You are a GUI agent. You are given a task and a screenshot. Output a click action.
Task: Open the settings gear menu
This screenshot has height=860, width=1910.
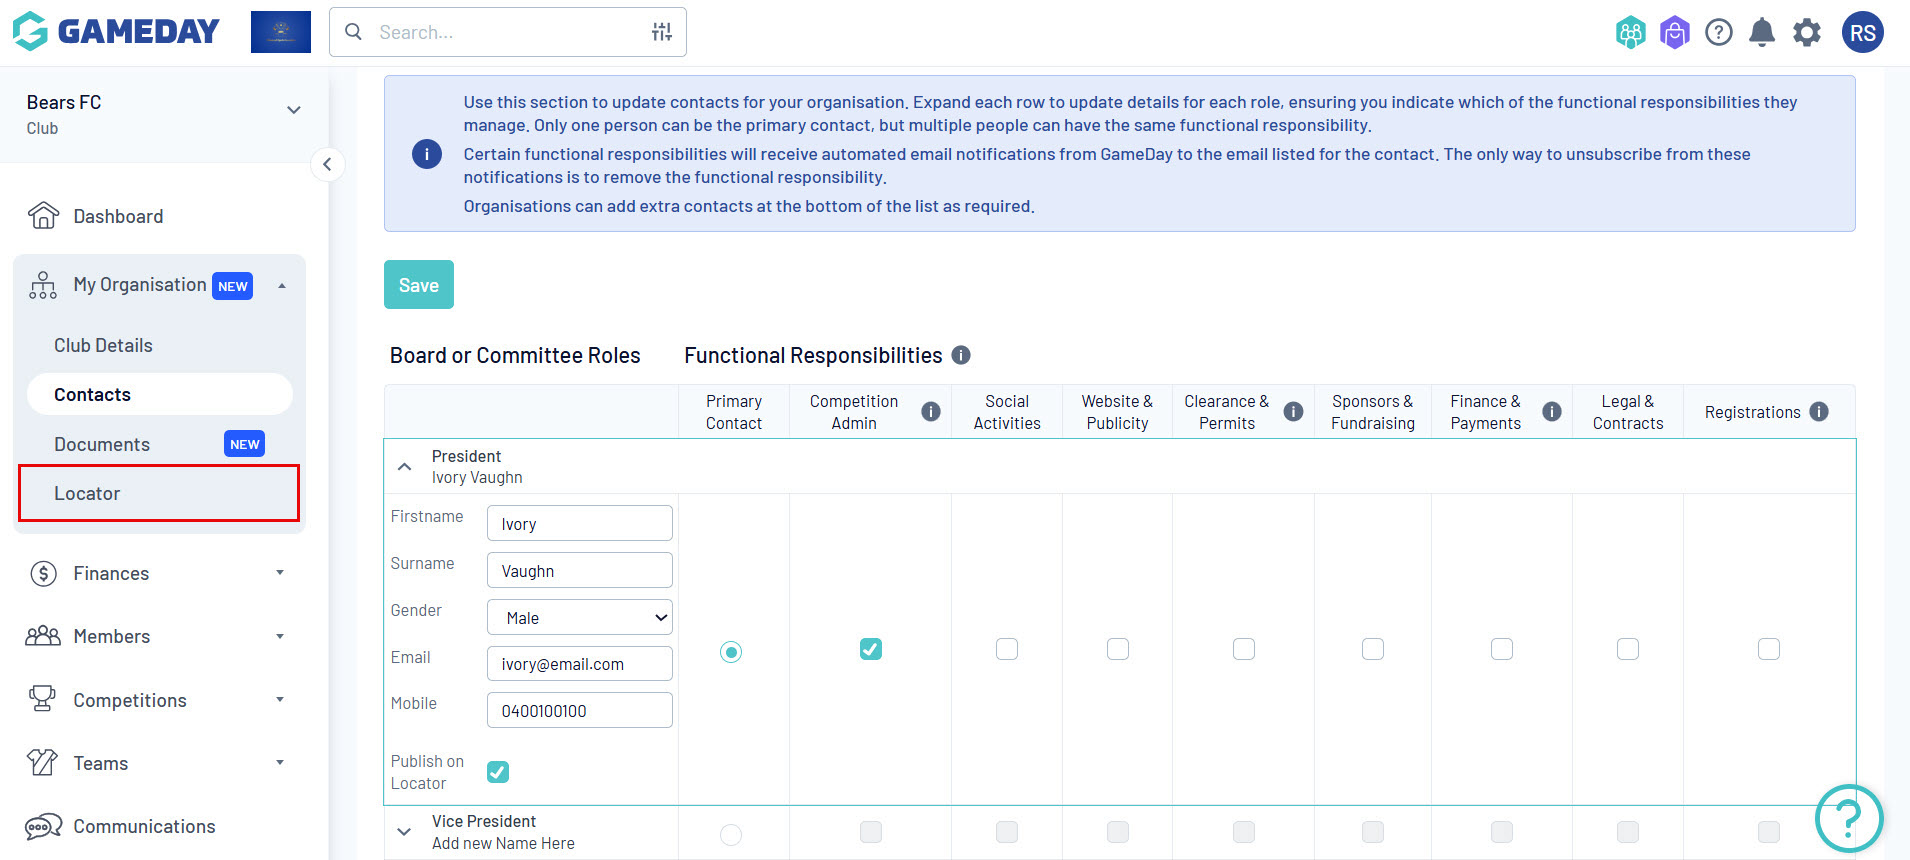coord(1806,33)
